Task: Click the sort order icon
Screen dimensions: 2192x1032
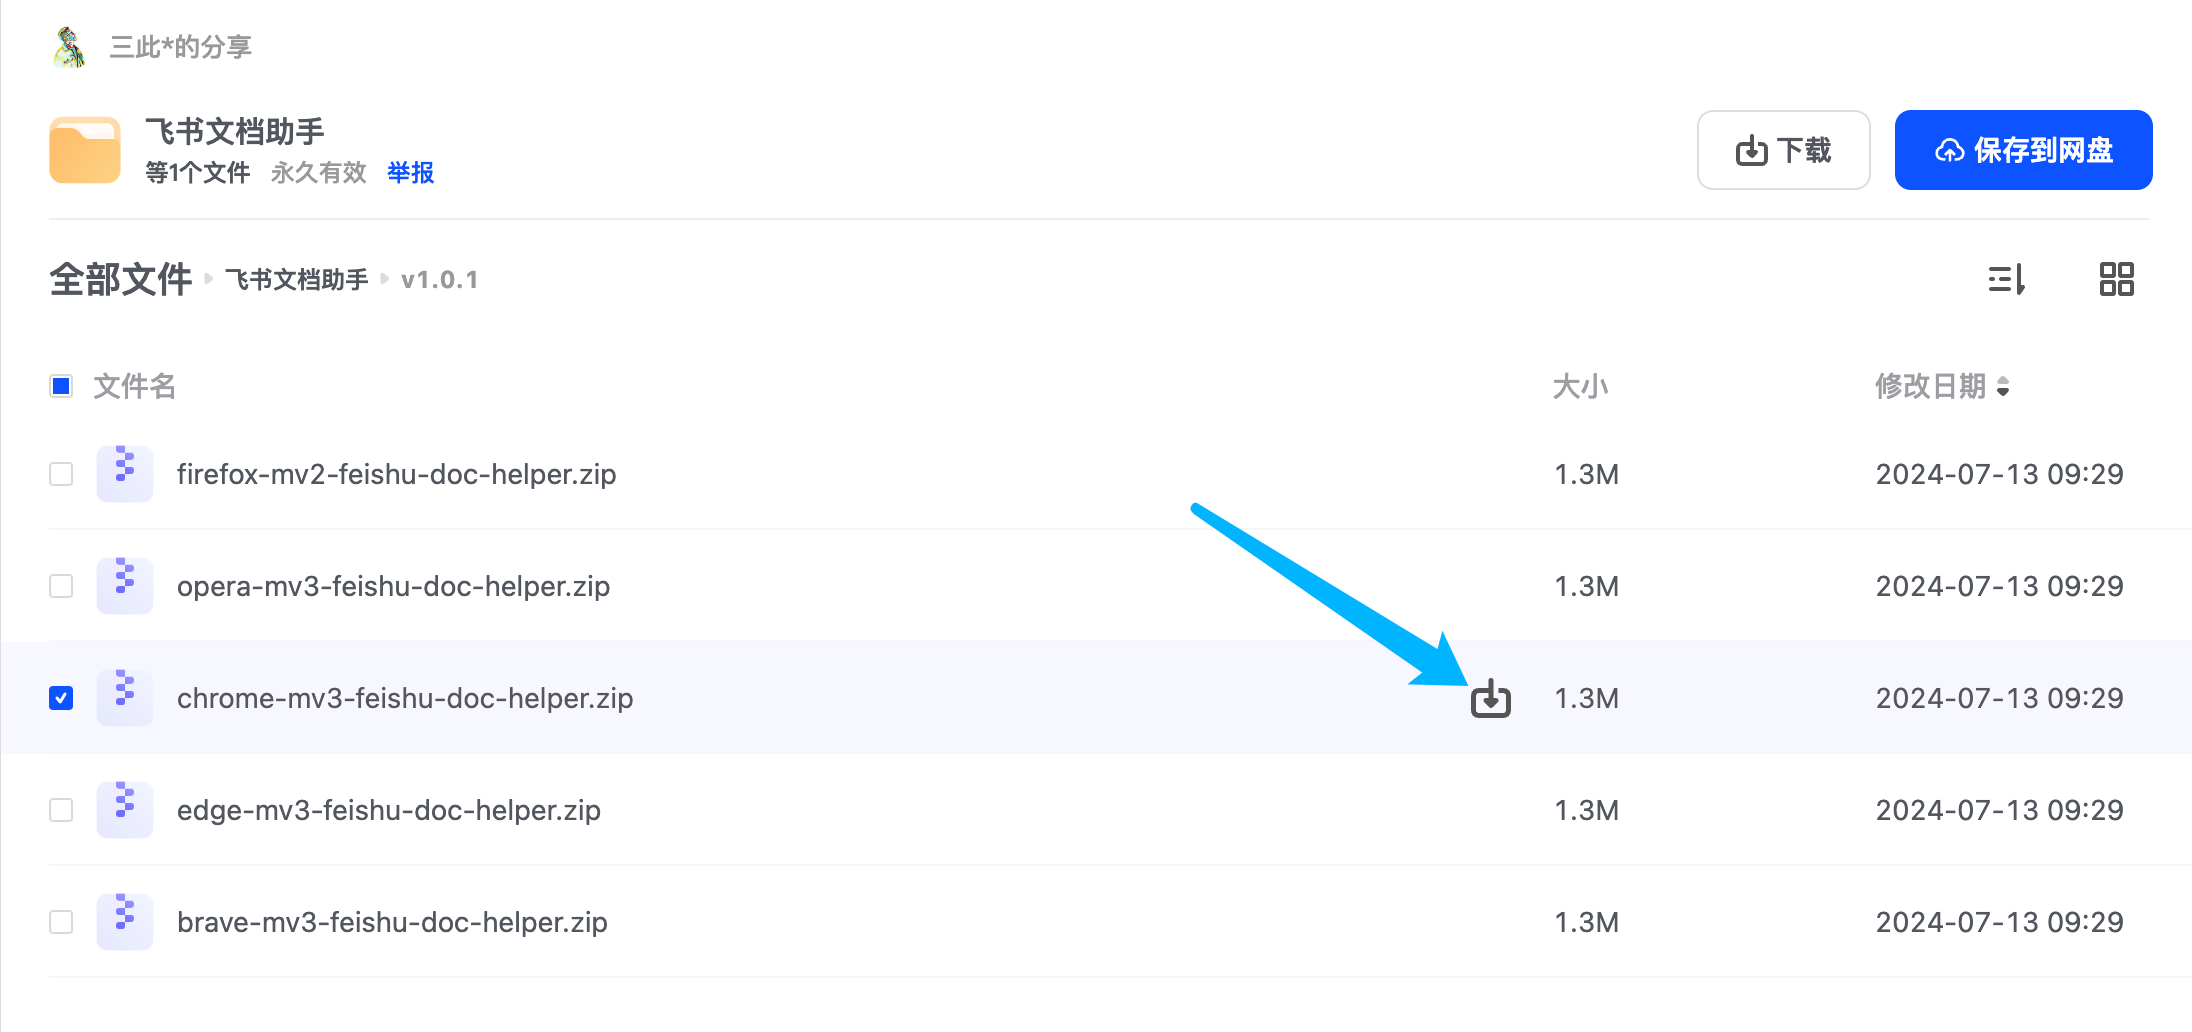Action: click(2006, 279)
